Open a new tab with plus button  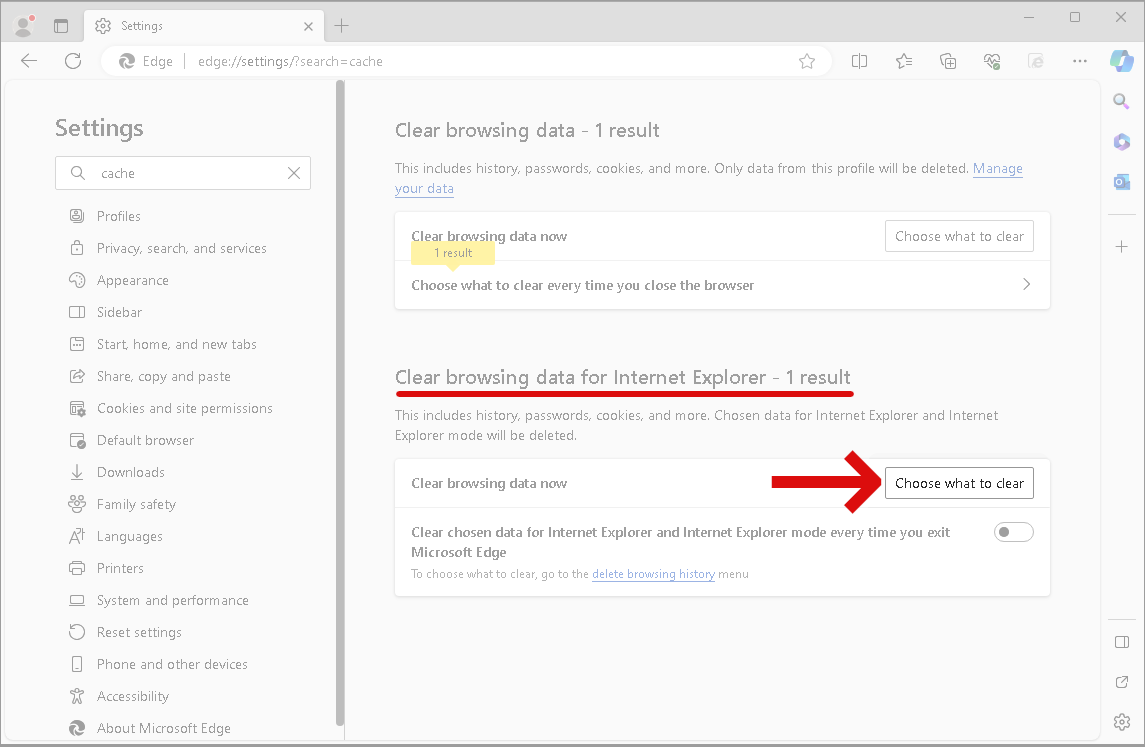[341, 26]
